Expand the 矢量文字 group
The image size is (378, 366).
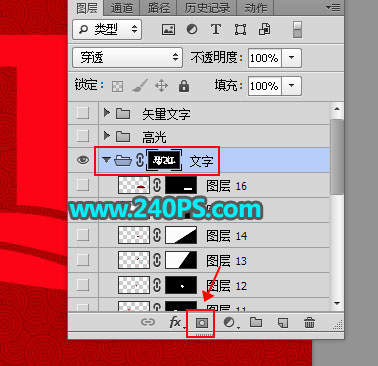tap(106, 113)
